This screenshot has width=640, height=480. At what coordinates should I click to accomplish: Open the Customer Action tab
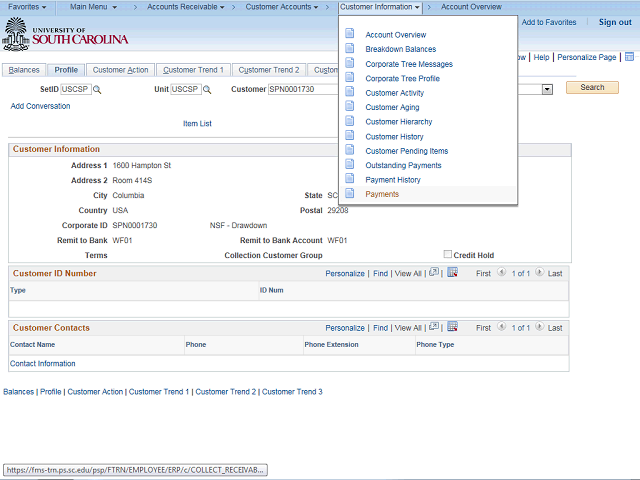120,70
